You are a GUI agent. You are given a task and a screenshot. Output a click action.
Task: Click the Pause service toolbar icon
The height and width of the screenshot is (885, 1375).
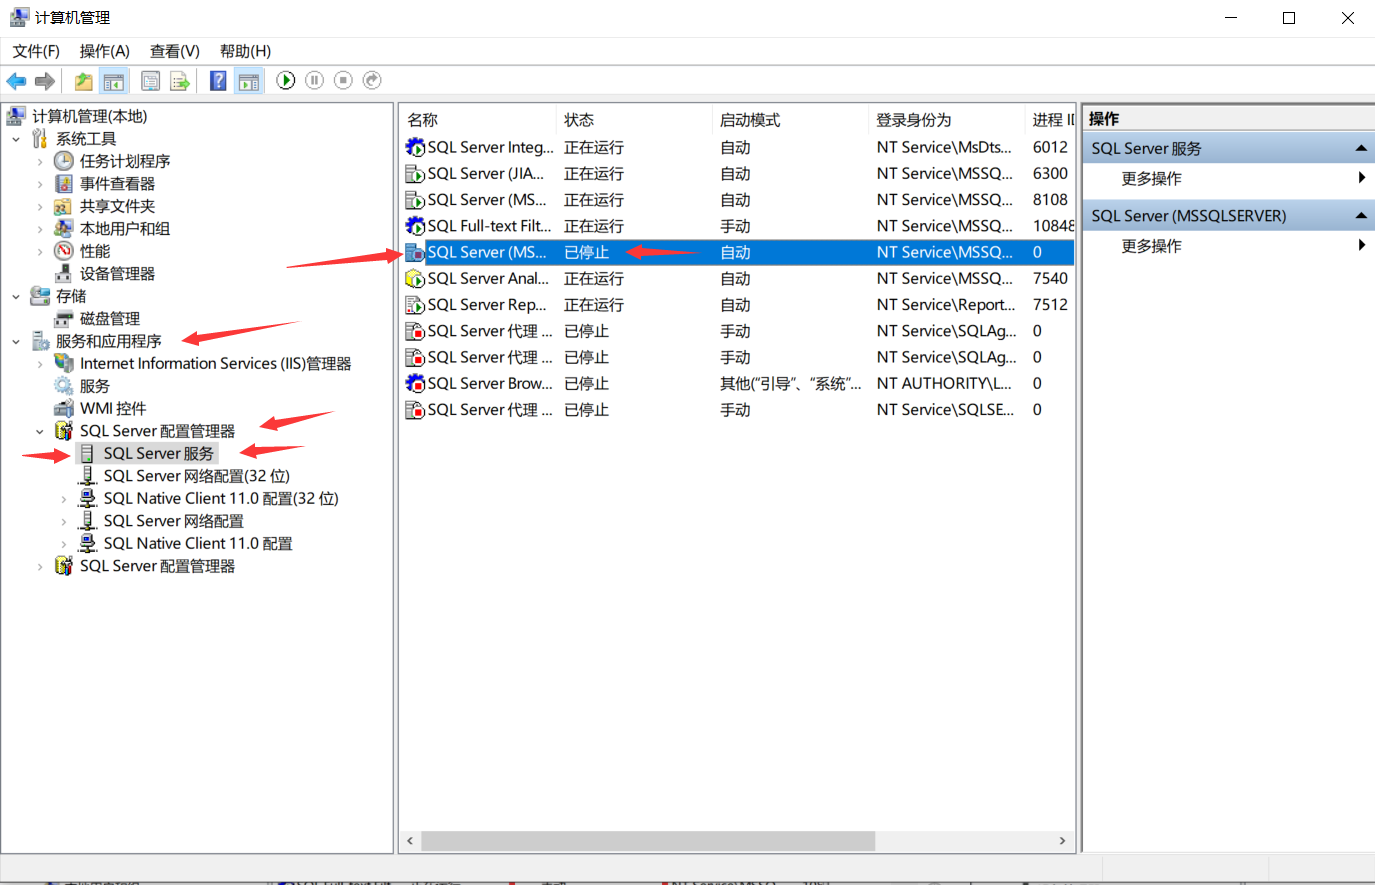(315, 80)
